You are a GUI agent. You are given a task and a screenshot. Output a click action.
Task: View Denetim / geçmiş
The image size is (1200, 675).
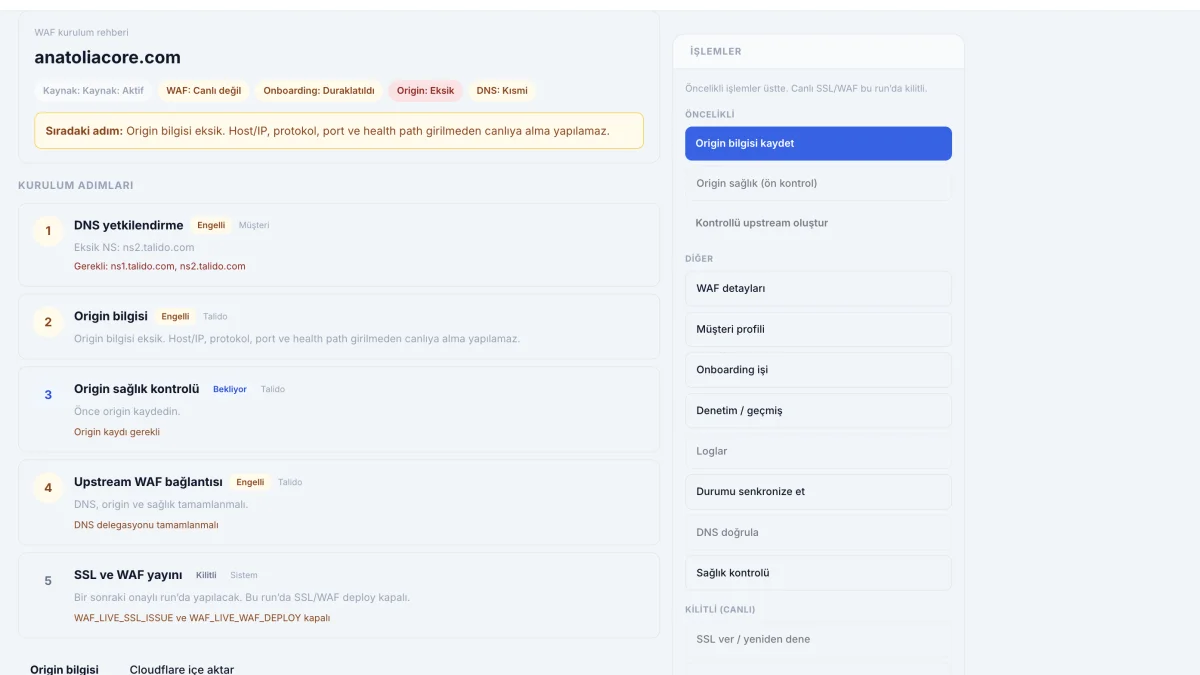(818, 411)
